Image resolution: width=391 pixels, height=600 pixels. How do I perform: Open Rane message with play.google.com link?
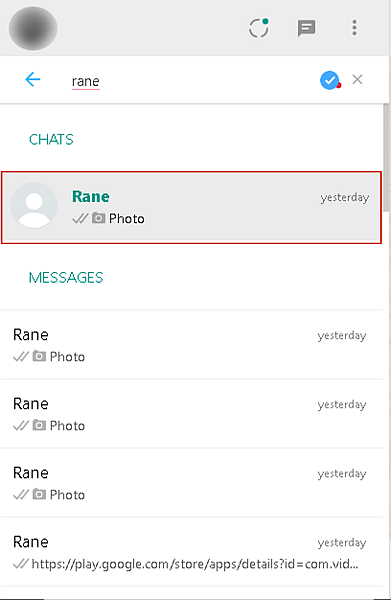[x=191, y=552]
